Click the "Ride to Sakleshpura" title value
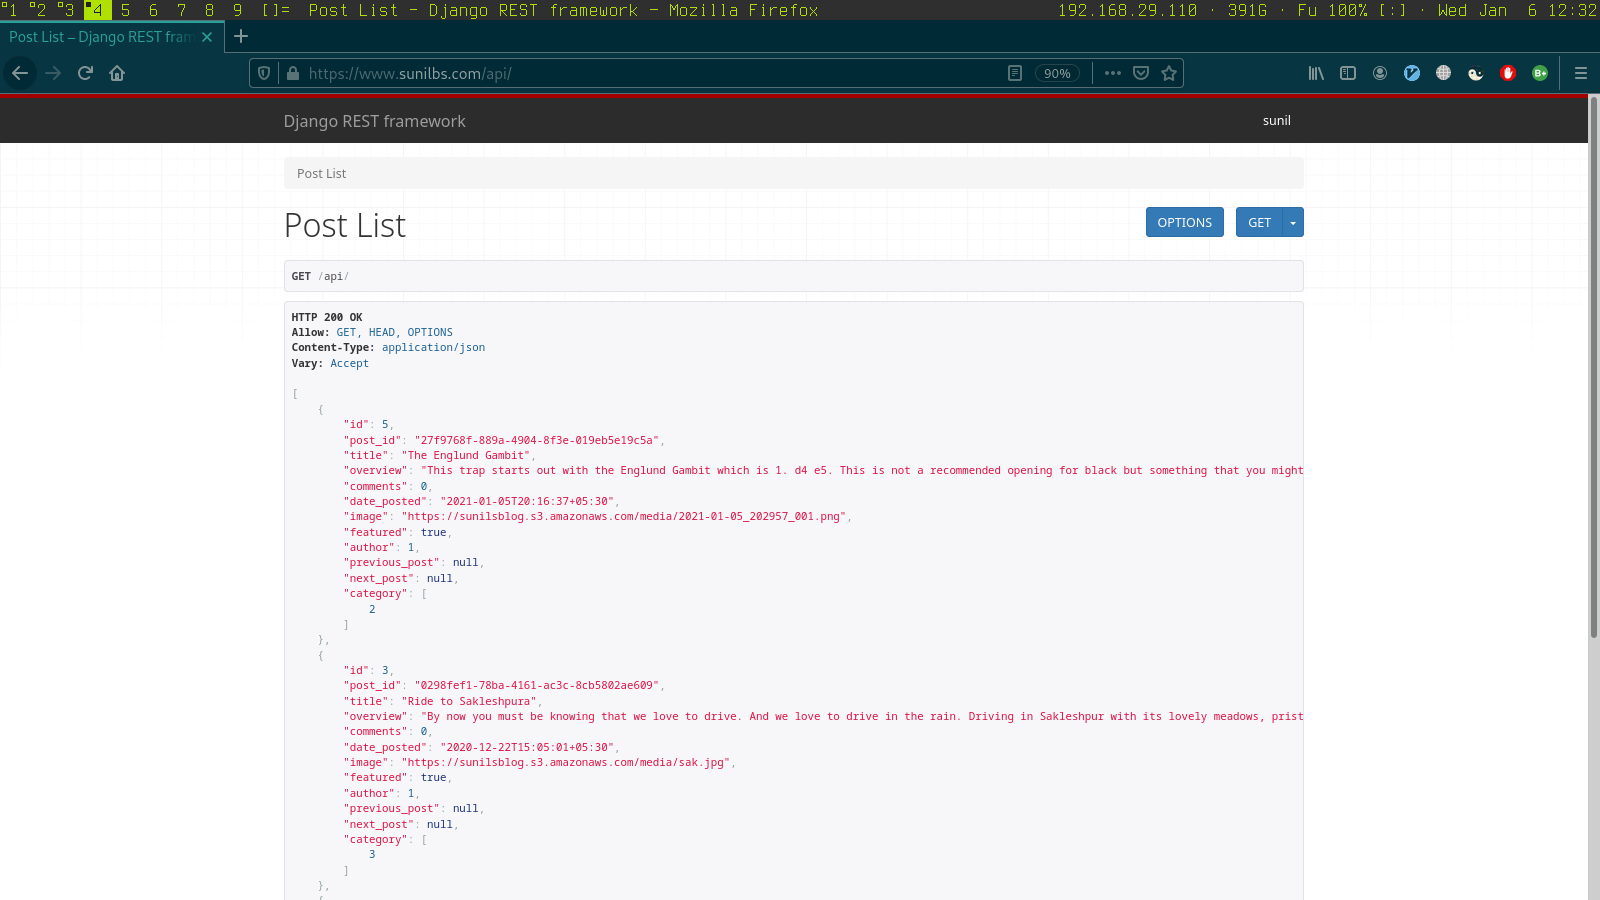Screen dimensions: 1600x900 470,701
